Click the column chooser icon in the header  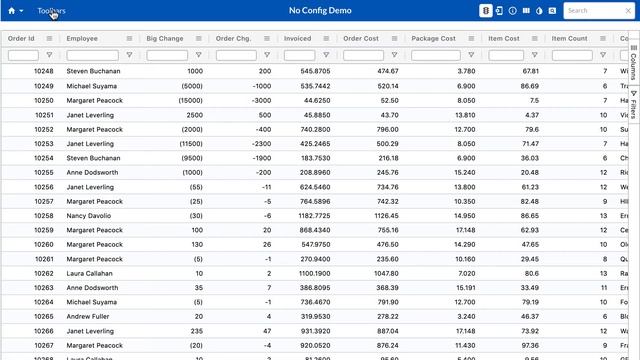point(526,11)
